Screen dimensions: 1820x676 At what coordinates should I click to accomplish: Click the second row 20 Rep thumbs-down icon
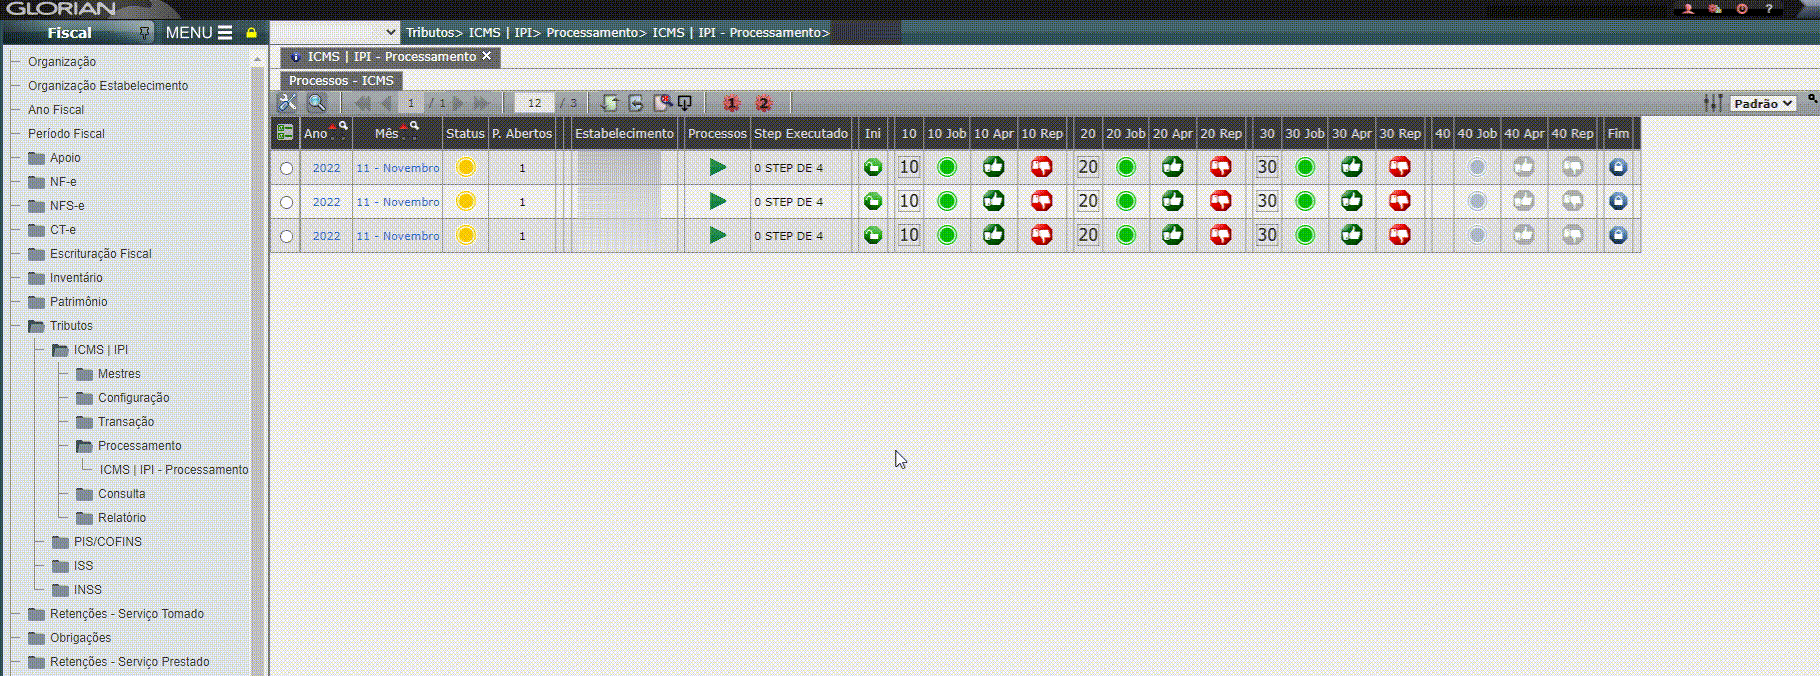pyautogui.click(x=1220, y=201)
